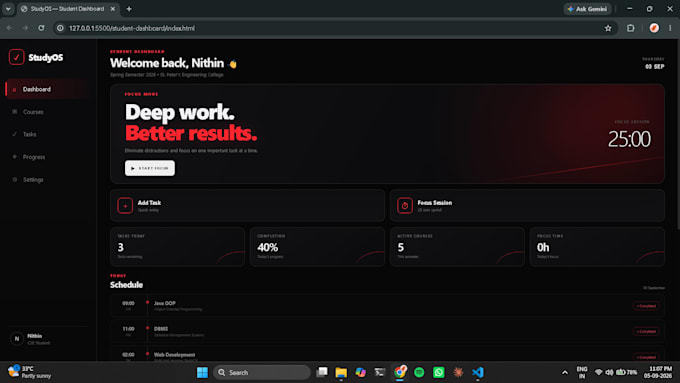Open Visual Studio Code from taskbar
This screenshot has width=680, height=383.
477,373
